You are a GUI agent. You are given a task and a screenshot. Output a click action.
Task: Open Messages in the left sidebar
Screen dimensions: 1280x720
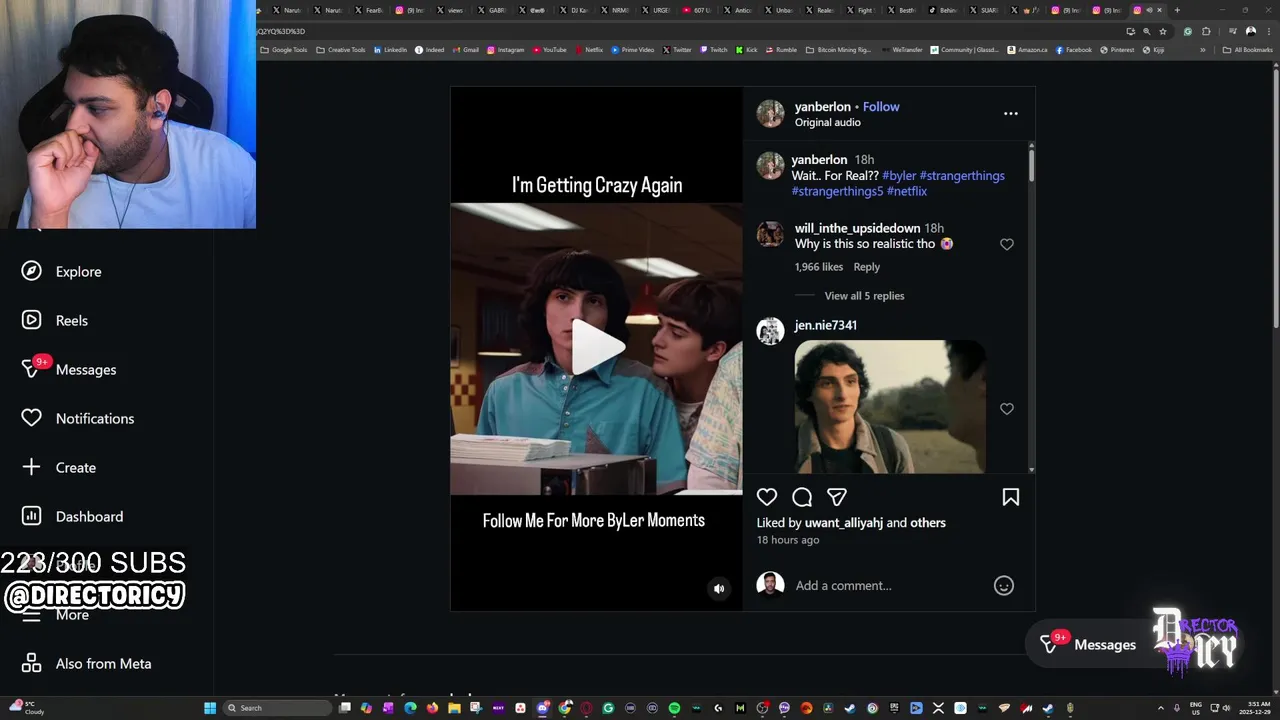pyautogui.click(x=69, y=370)
